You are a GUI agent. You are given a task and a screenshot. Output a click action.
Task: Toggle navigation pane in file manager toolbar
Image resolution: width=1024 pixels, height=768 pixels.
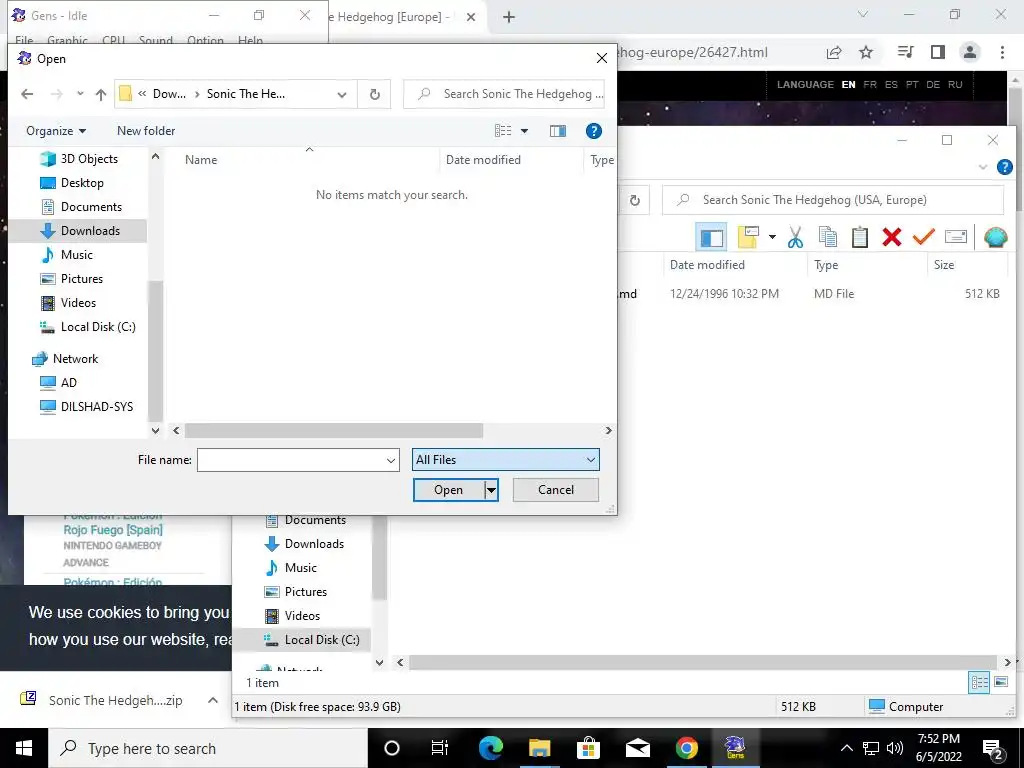[x=712, y=237]
